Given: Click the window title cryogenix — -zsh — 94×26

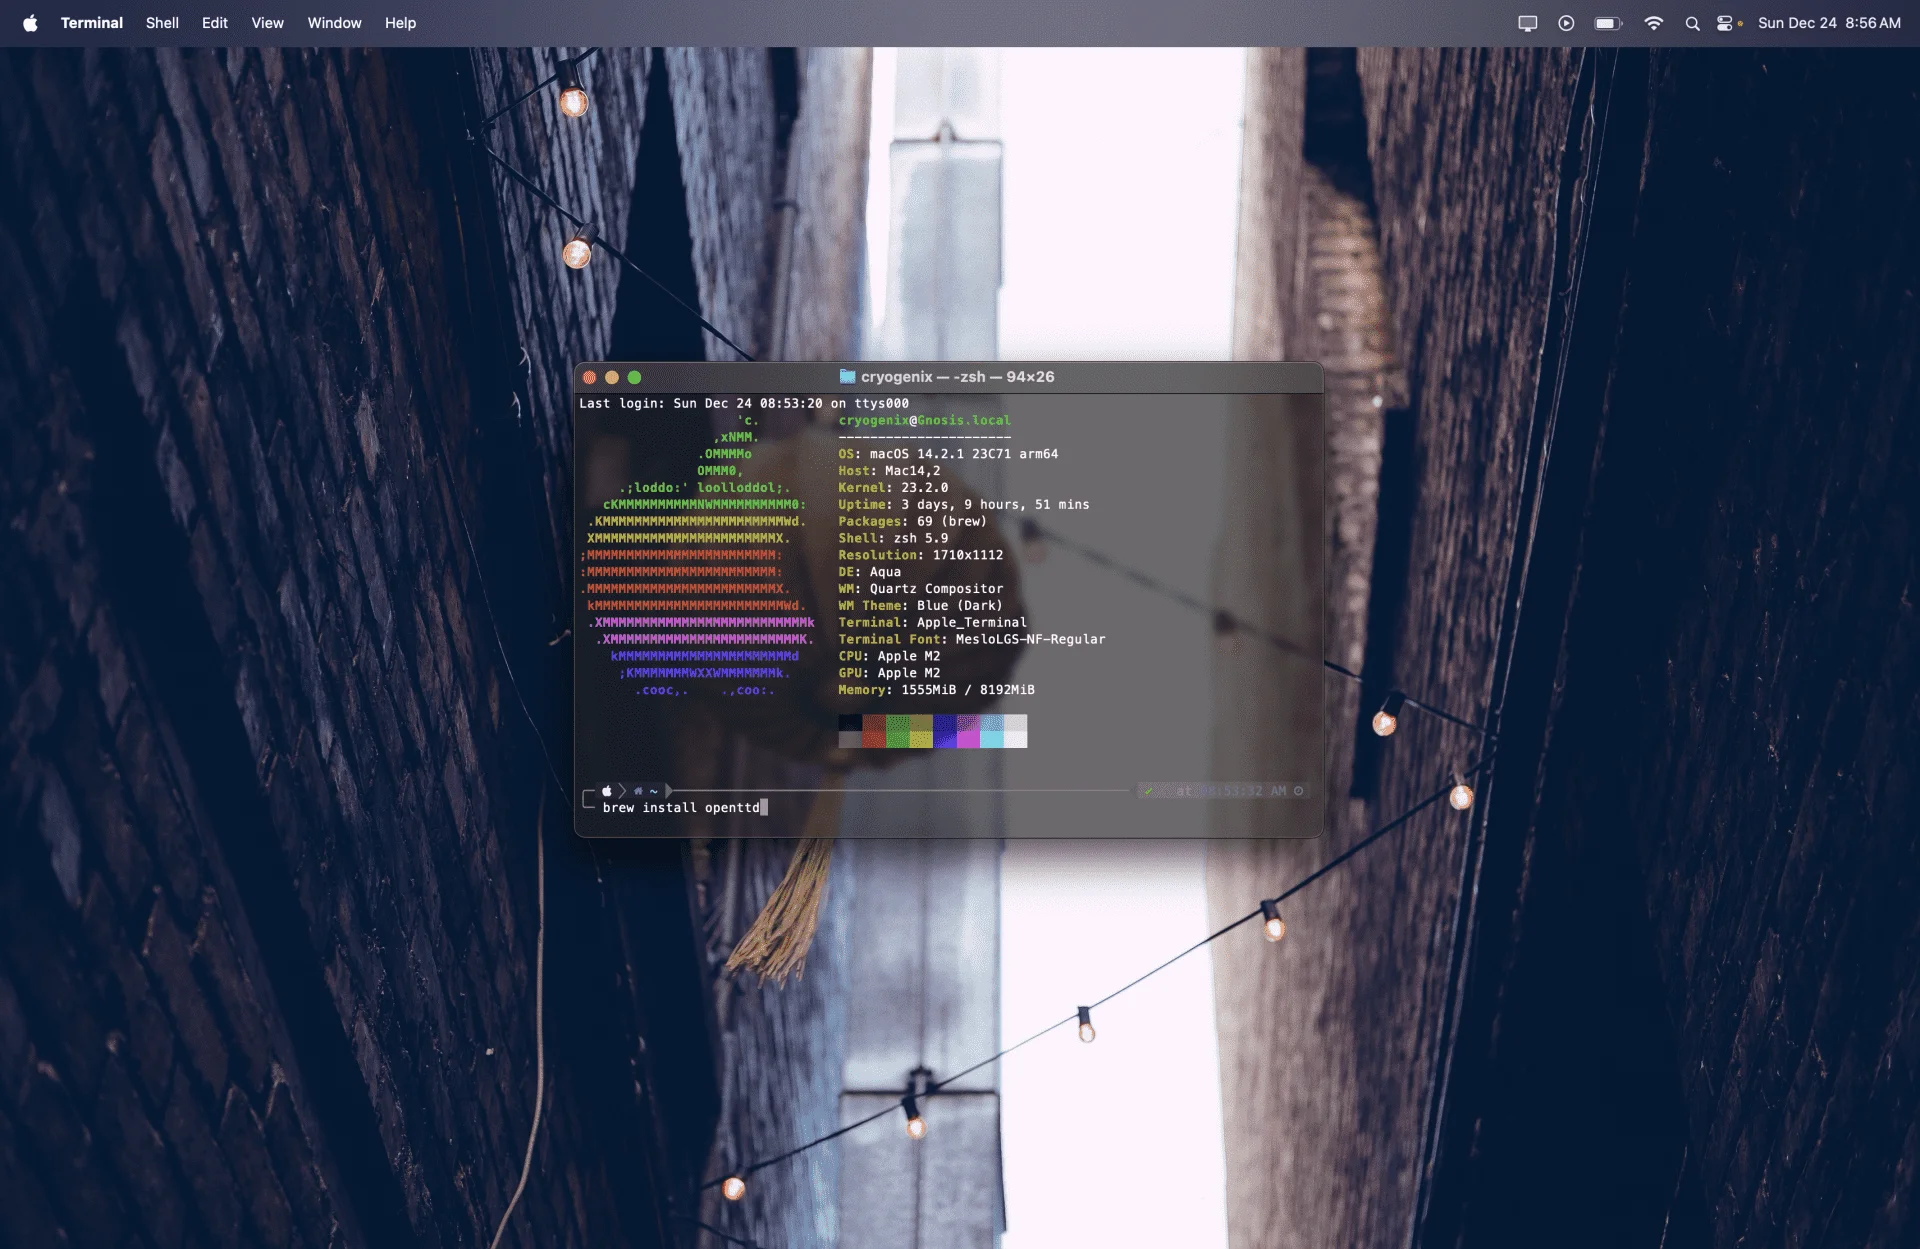Looking at the screenshot, I should 957,377.
